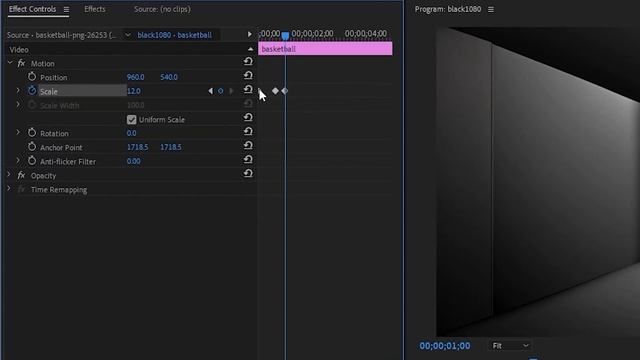Expand the Scale parameter row
Viewport: 640px width, 360px height.
pos(18,90)
